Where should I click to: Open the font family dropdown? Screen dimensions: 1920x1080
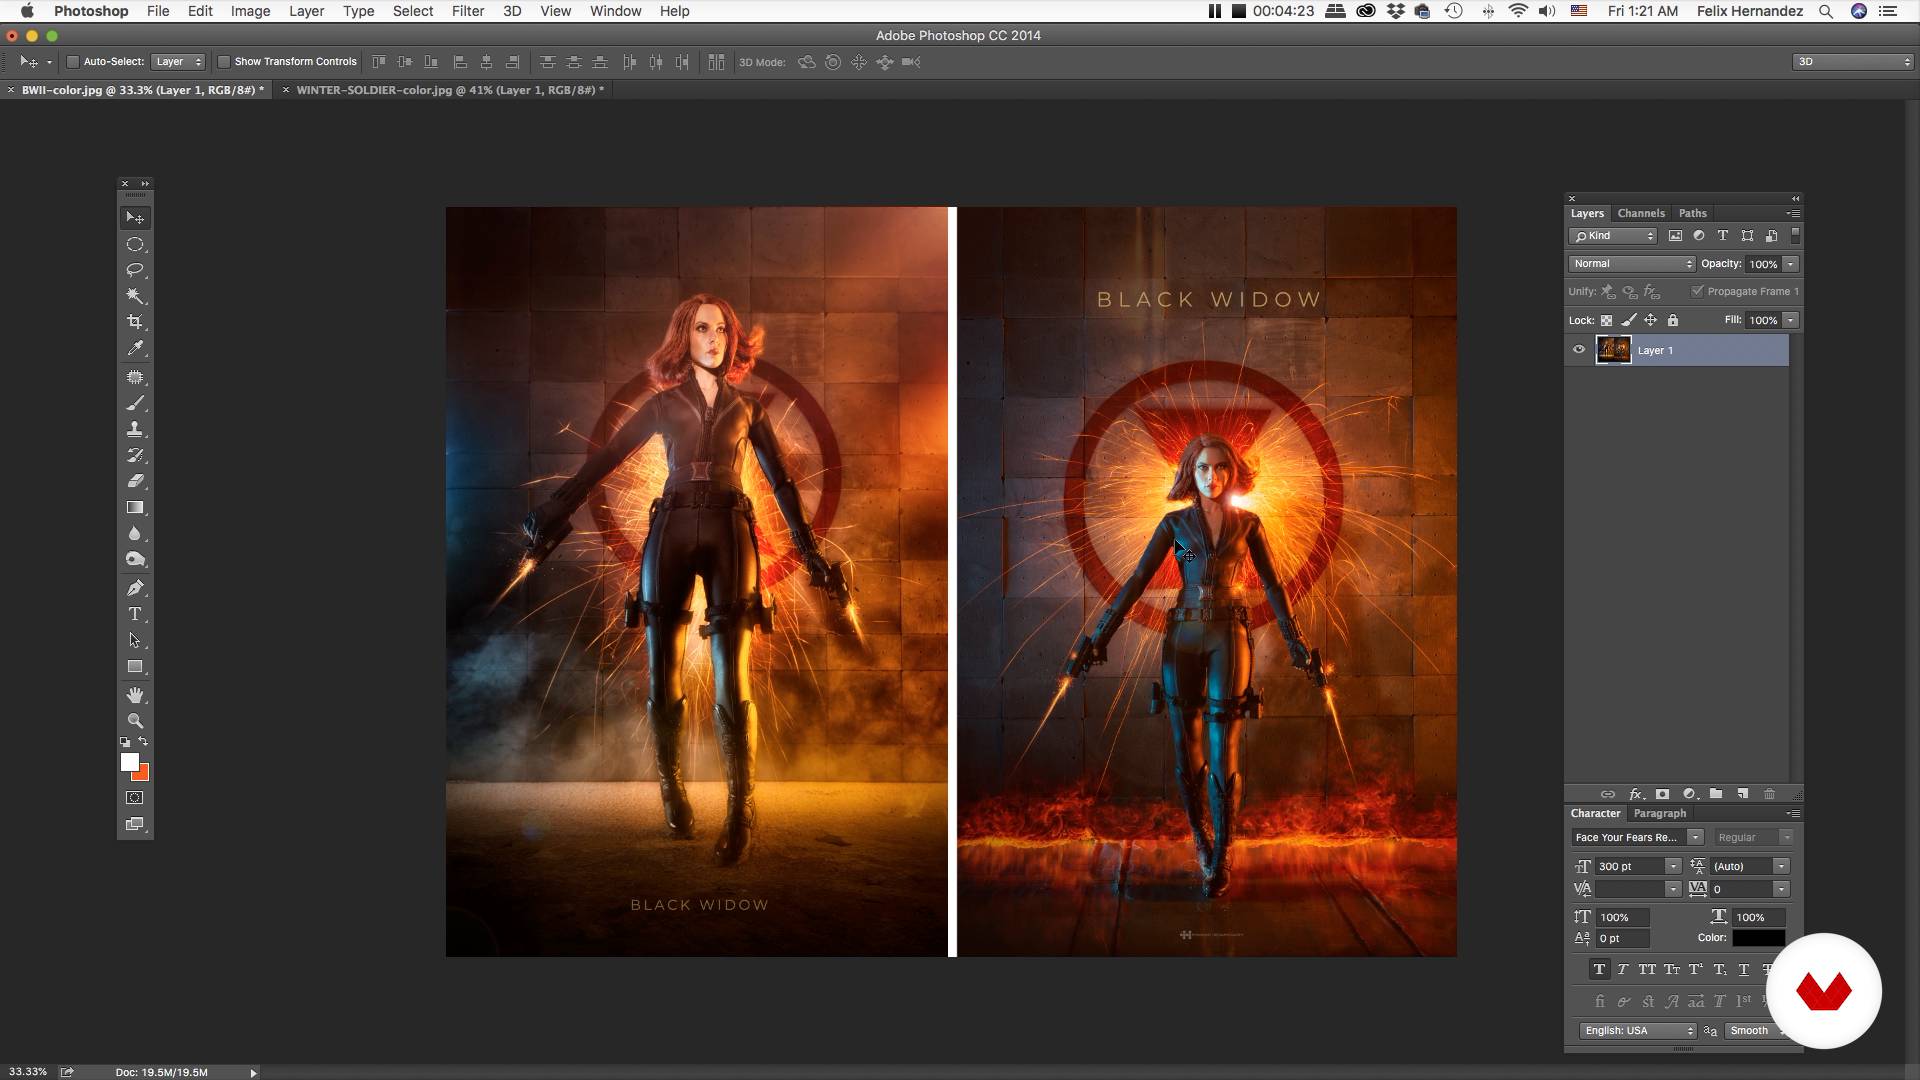click(x=1695, y=837)
